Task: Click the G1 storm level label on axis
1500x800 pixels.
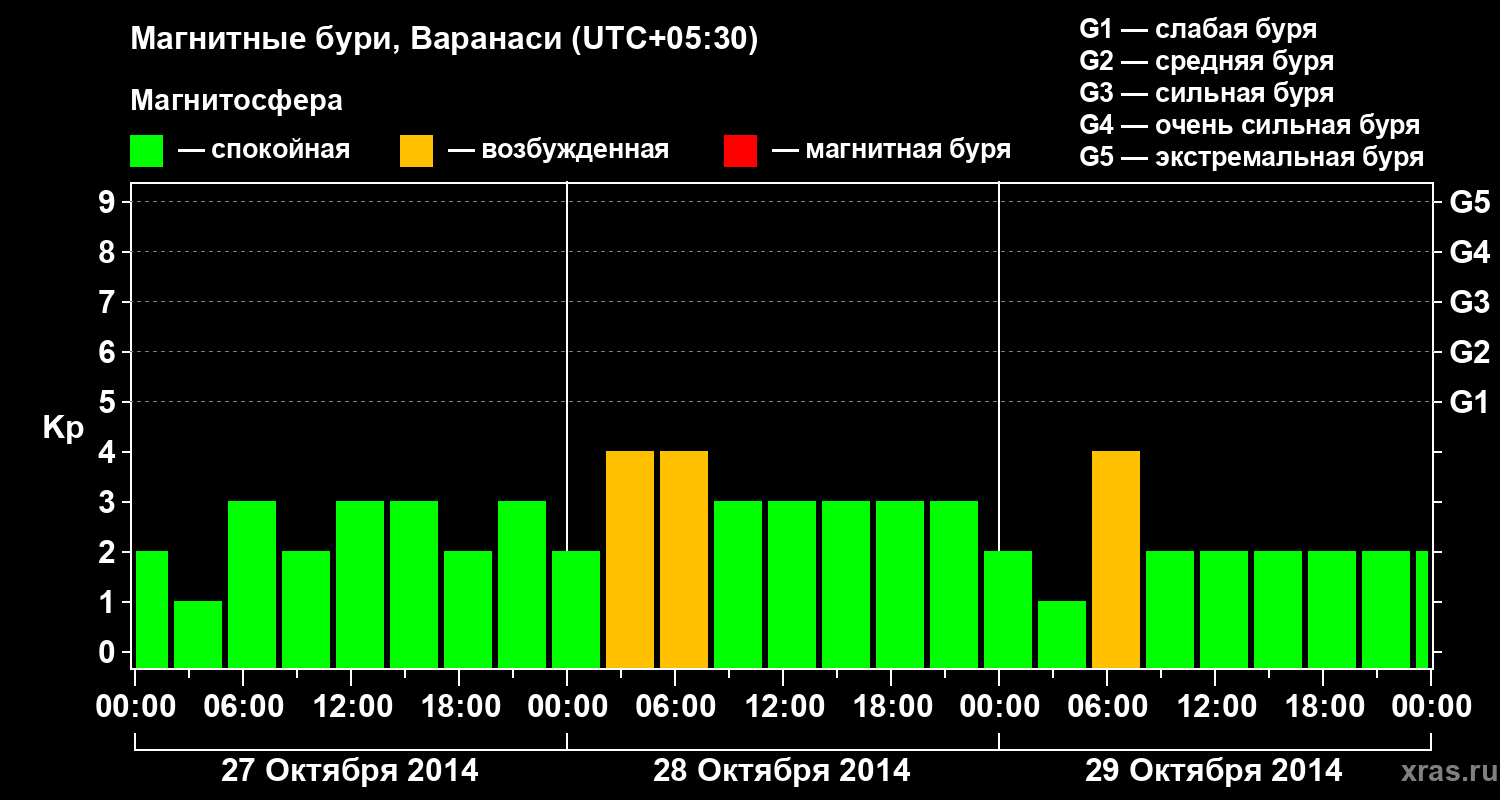Action: point(1469,403)
